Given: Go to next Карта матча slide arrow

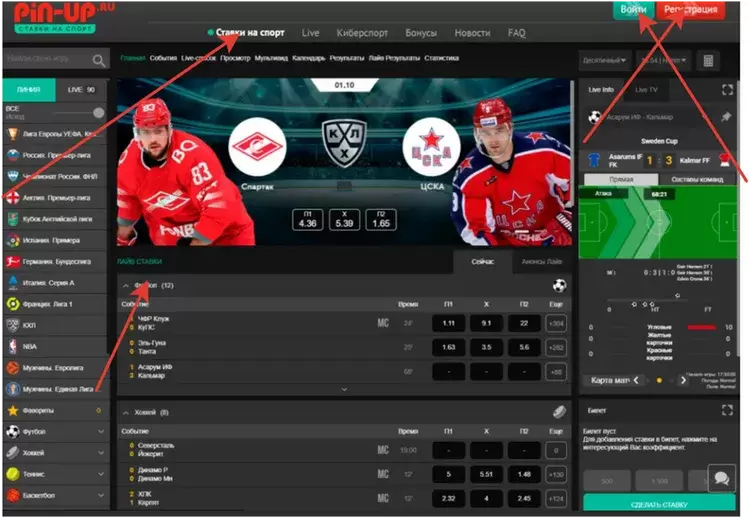Looking at the screenshot, I should 683,380.
